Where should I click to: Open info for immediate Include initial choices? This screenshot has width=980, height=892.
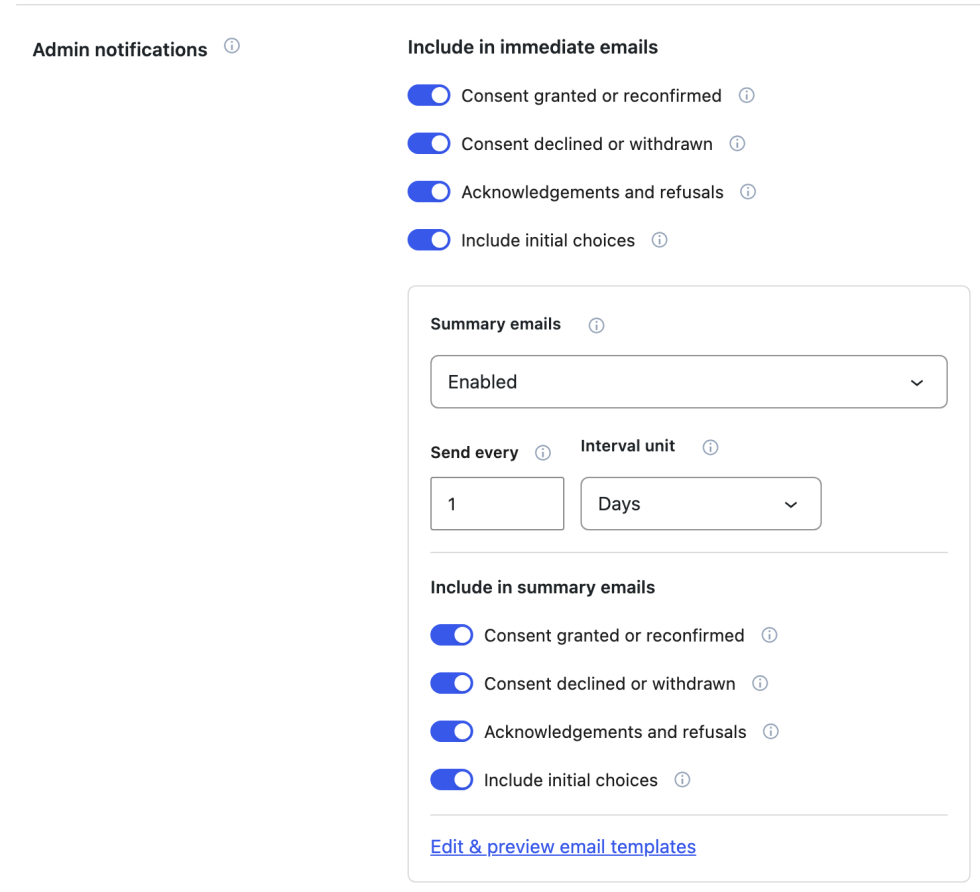click(659, 239)
